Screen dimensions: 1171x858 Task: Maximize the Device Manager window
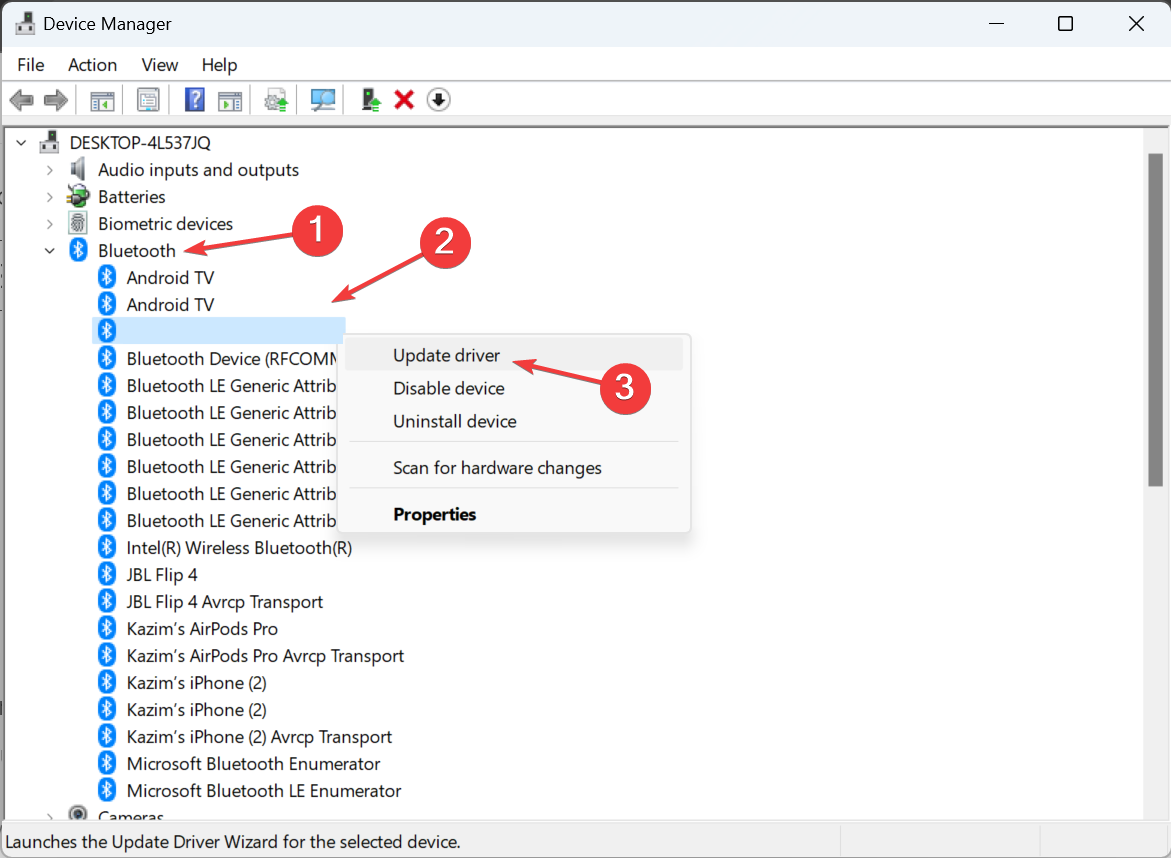point(1066,24)
